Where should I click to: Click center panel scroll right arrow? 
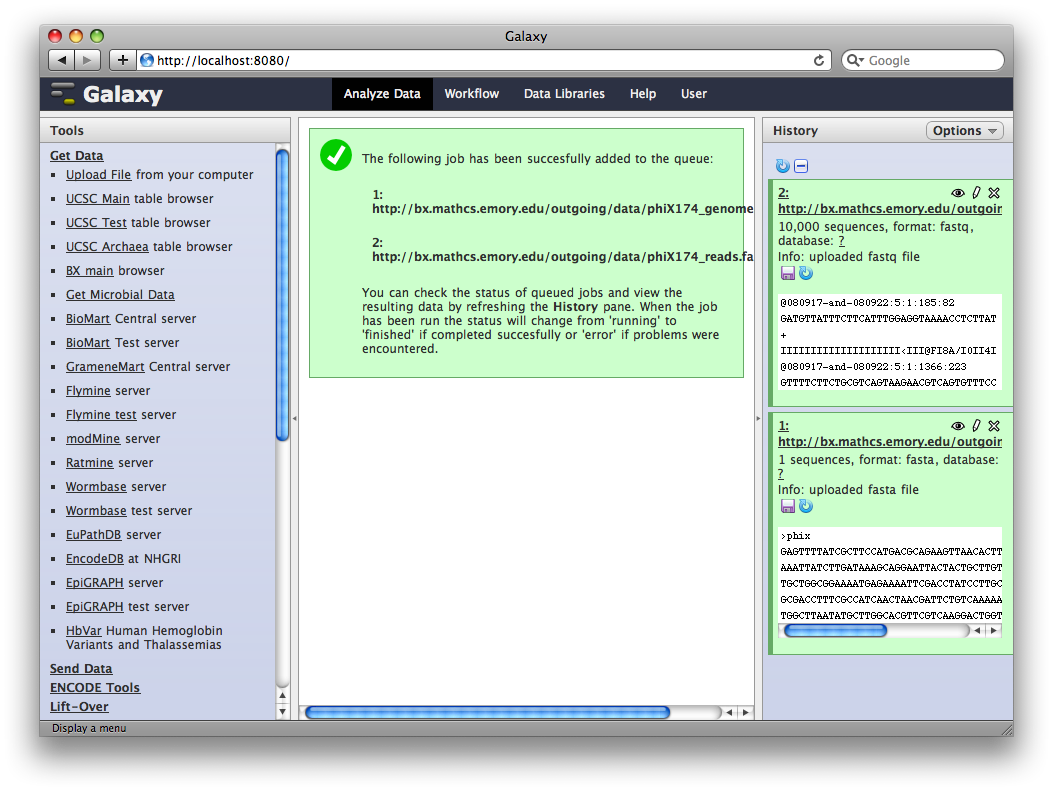[745, 712]
